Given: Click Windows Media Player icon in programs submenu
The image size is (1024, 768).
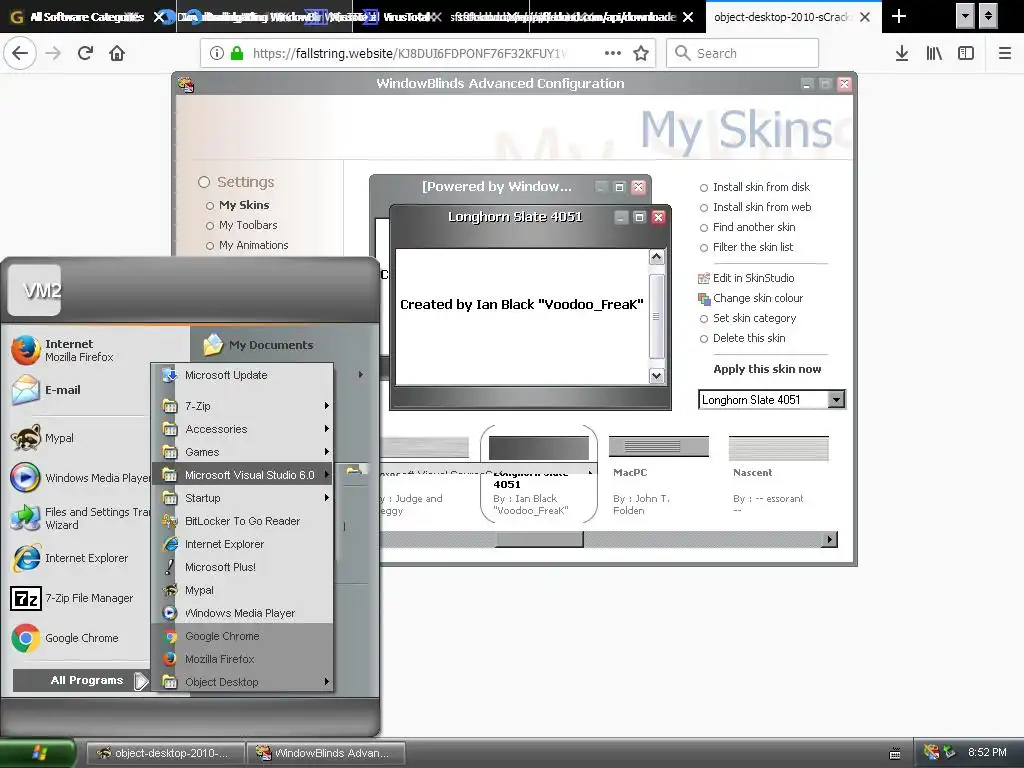Looking at the screenshot, I should 170,613.
